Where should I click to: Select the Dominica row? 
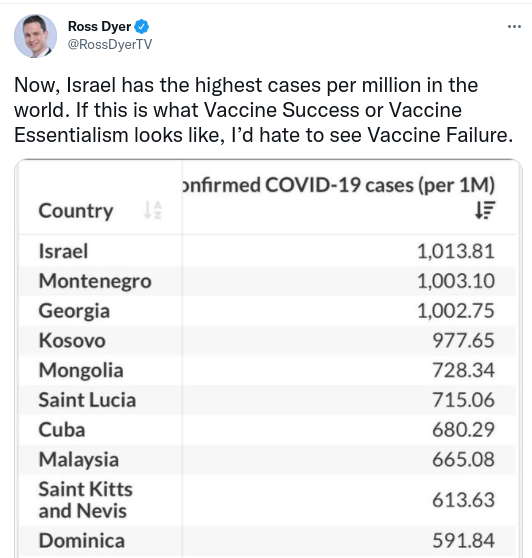tap(267, 541)
